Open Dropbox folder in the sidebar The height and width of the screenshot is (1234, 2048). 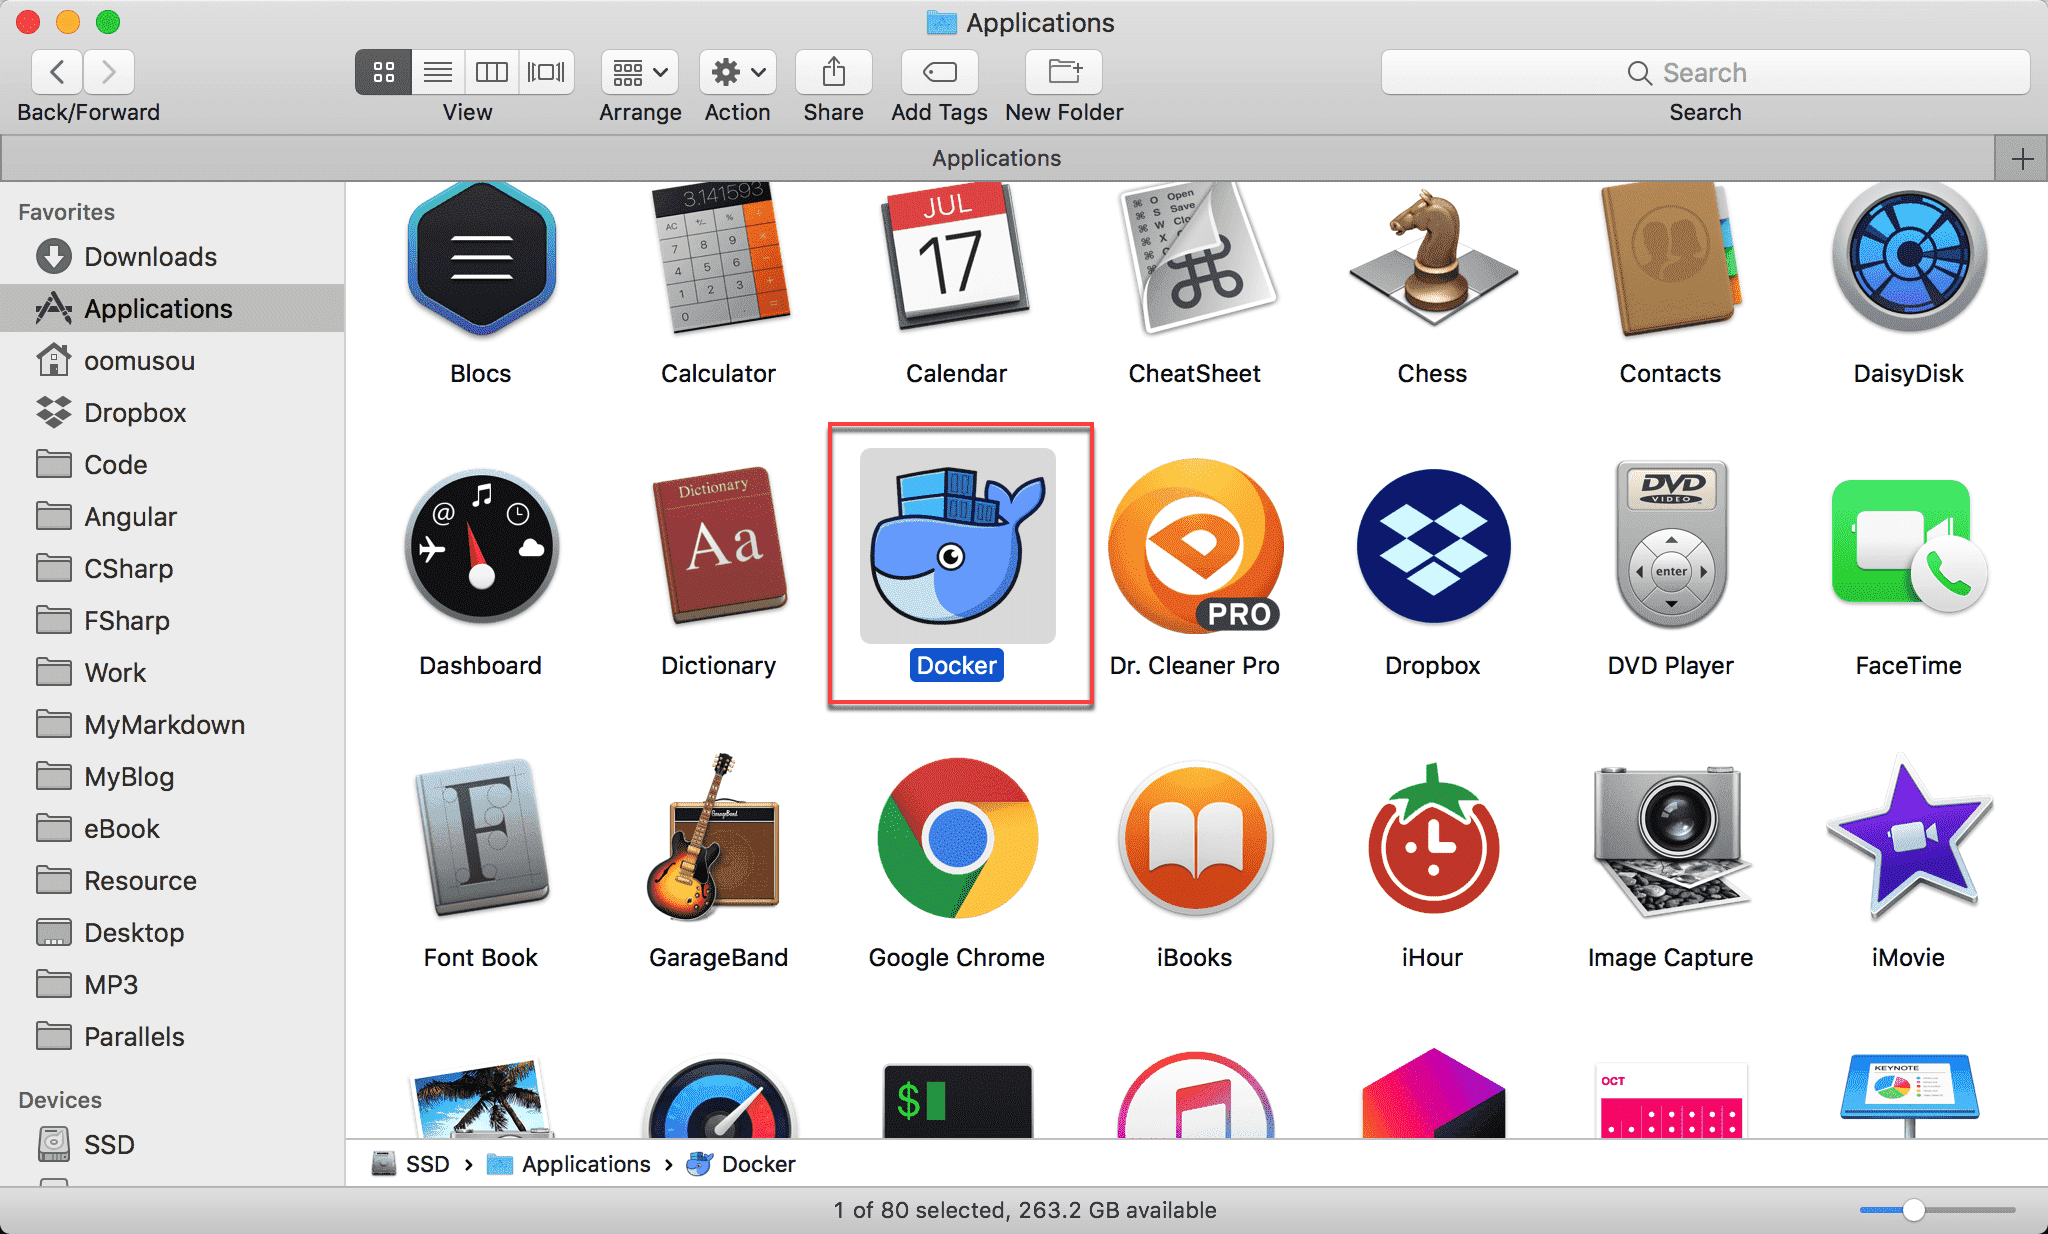(172, 413)
